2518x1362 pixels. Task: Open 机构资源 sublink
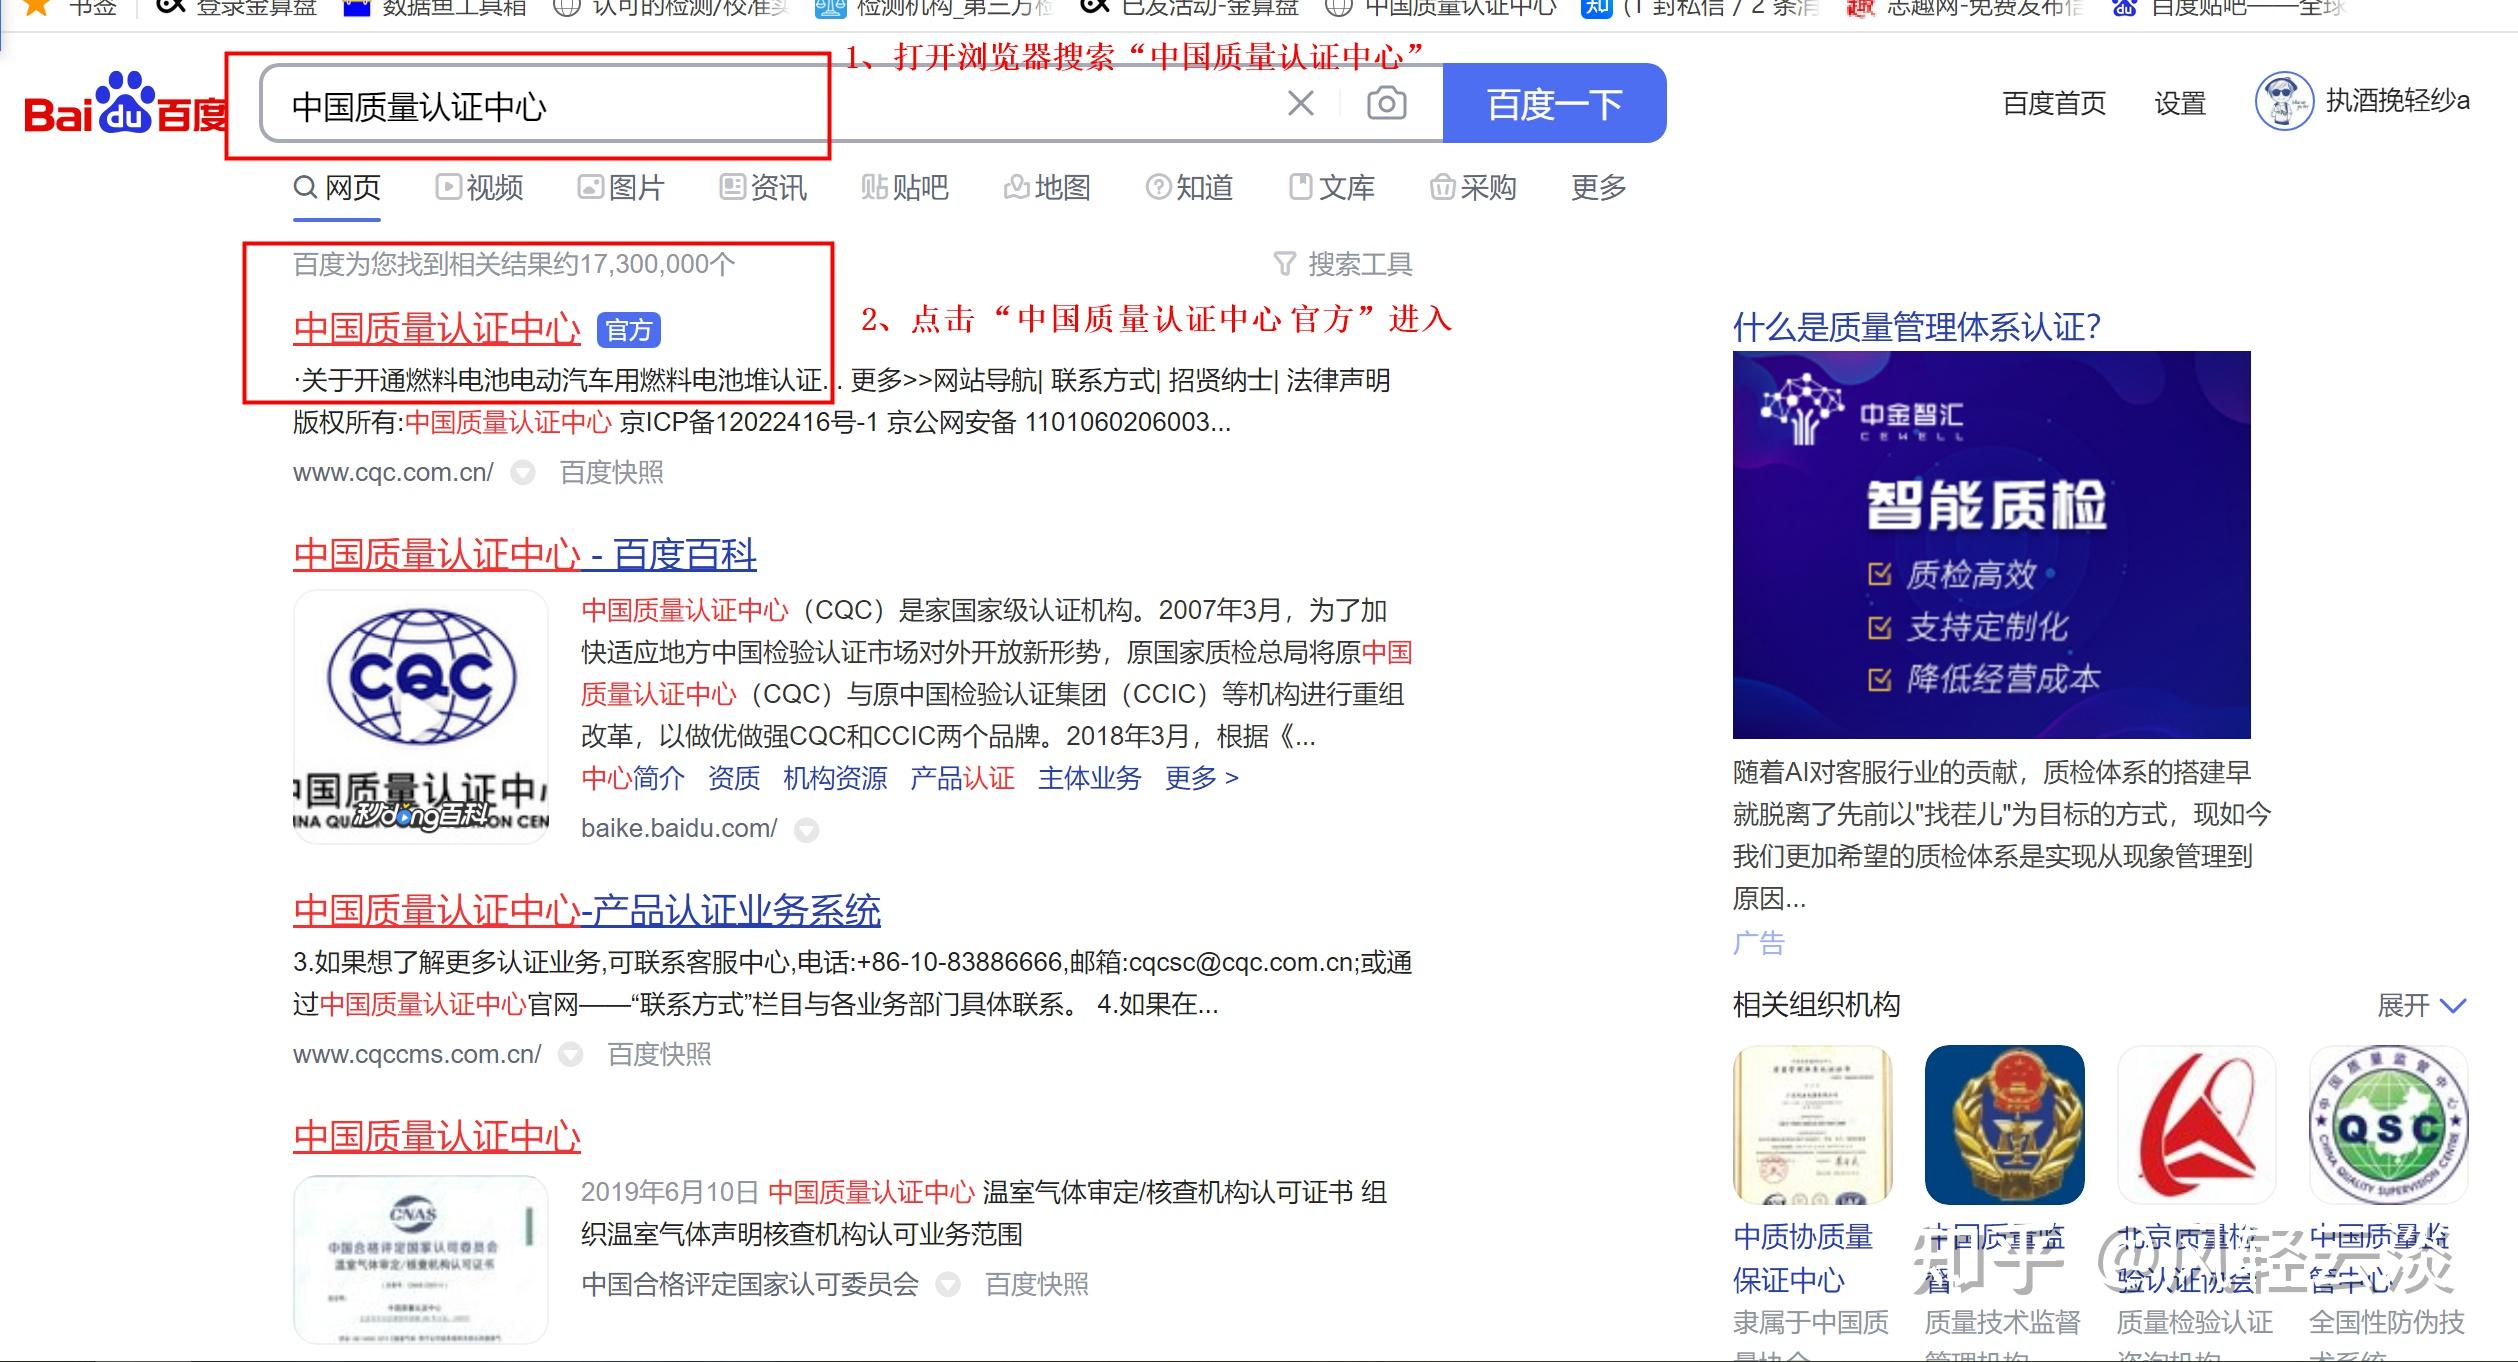pyautogui.click(x=835, y=778)
